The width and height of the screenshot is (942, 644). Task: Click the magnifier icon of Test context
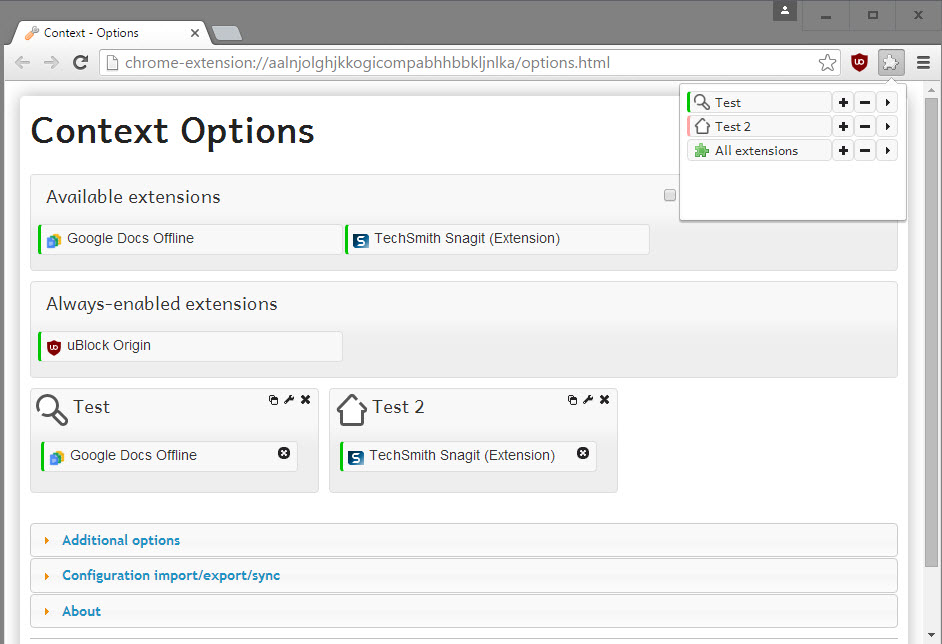pyautogui.click(x=52, y=410)
